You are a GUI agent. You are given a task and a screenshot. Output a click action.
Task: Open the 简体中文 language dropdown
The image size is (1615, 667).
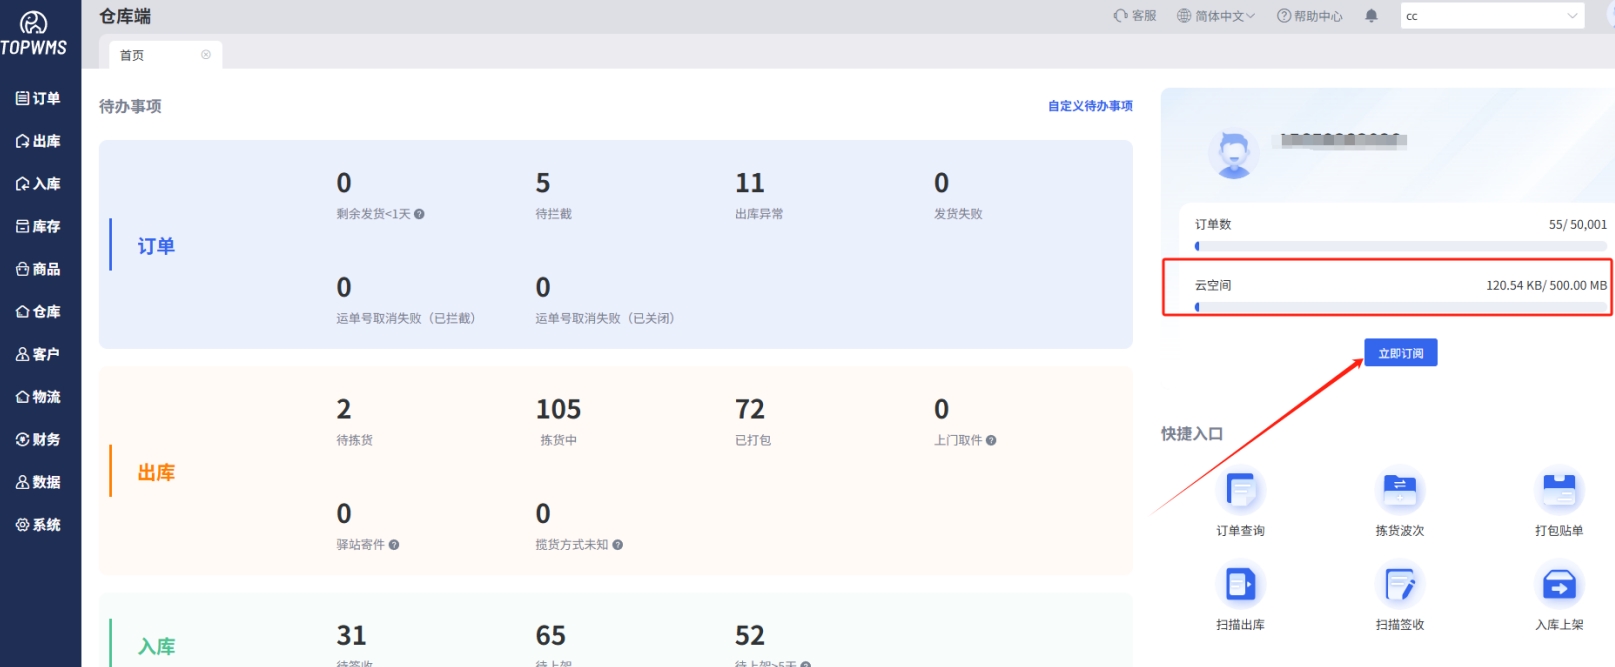pos(1216,16)
